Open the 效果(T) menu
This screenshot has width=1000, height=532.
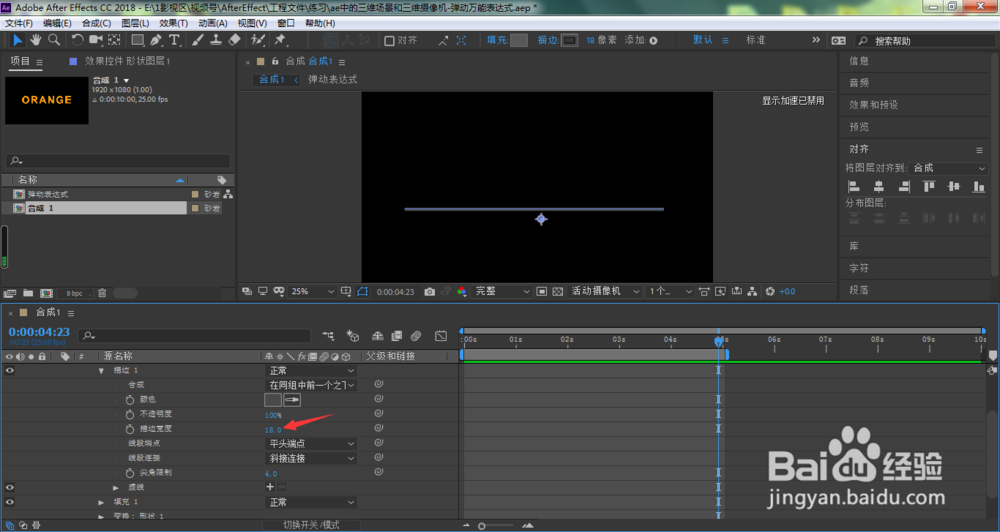(173, 23)
